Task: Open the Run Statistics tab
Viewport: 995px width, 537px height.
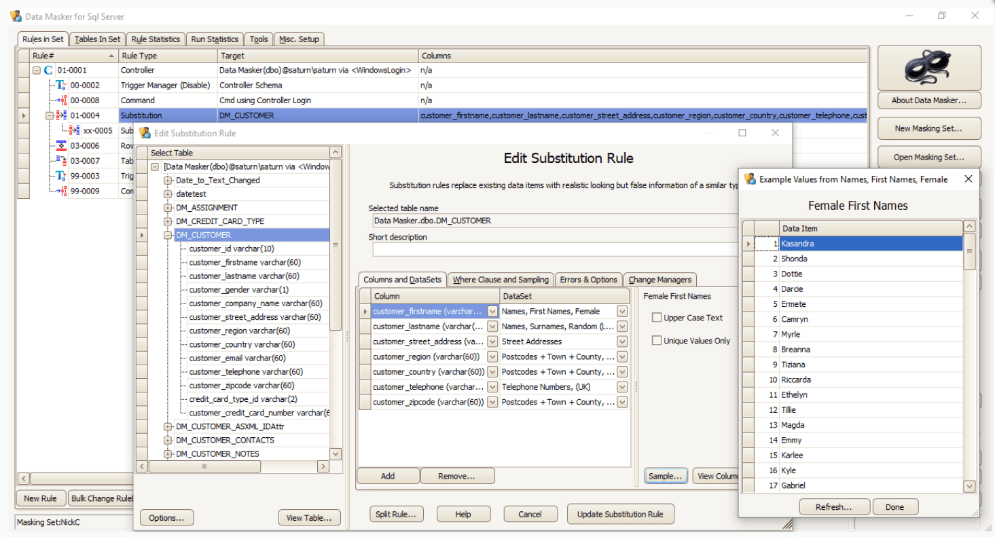Action: 214,39
